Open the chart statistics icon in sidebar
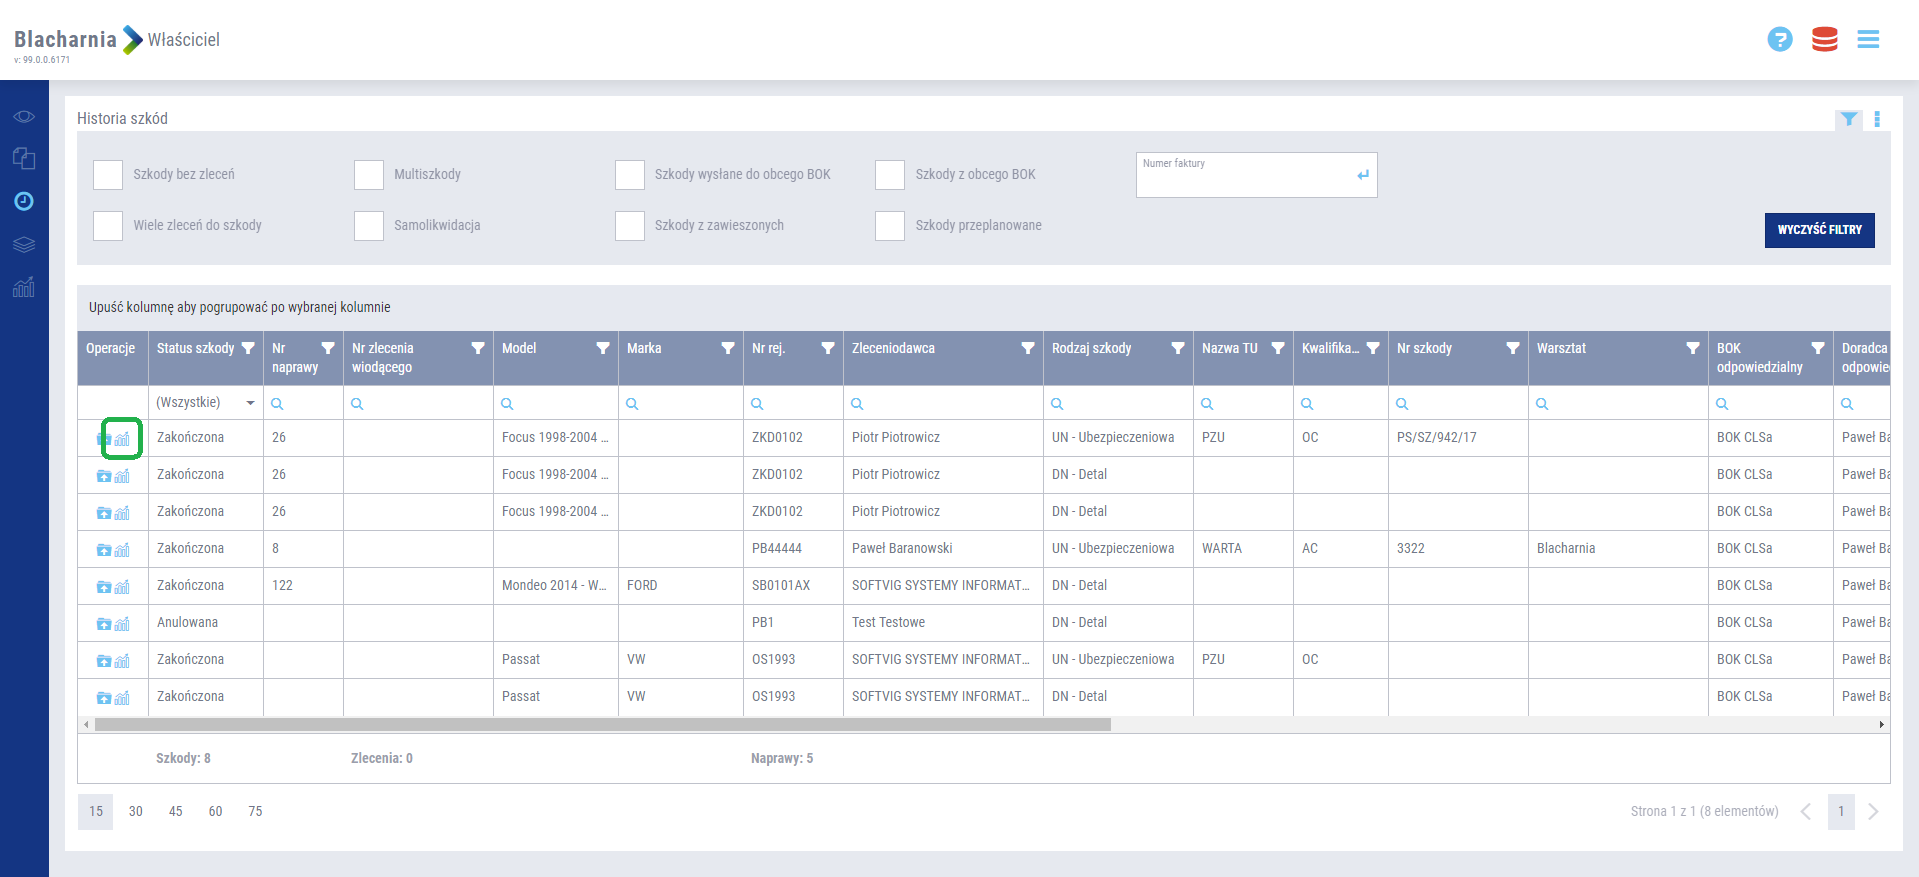This screenshot has width=1919, height=877. tap(24, 287)
